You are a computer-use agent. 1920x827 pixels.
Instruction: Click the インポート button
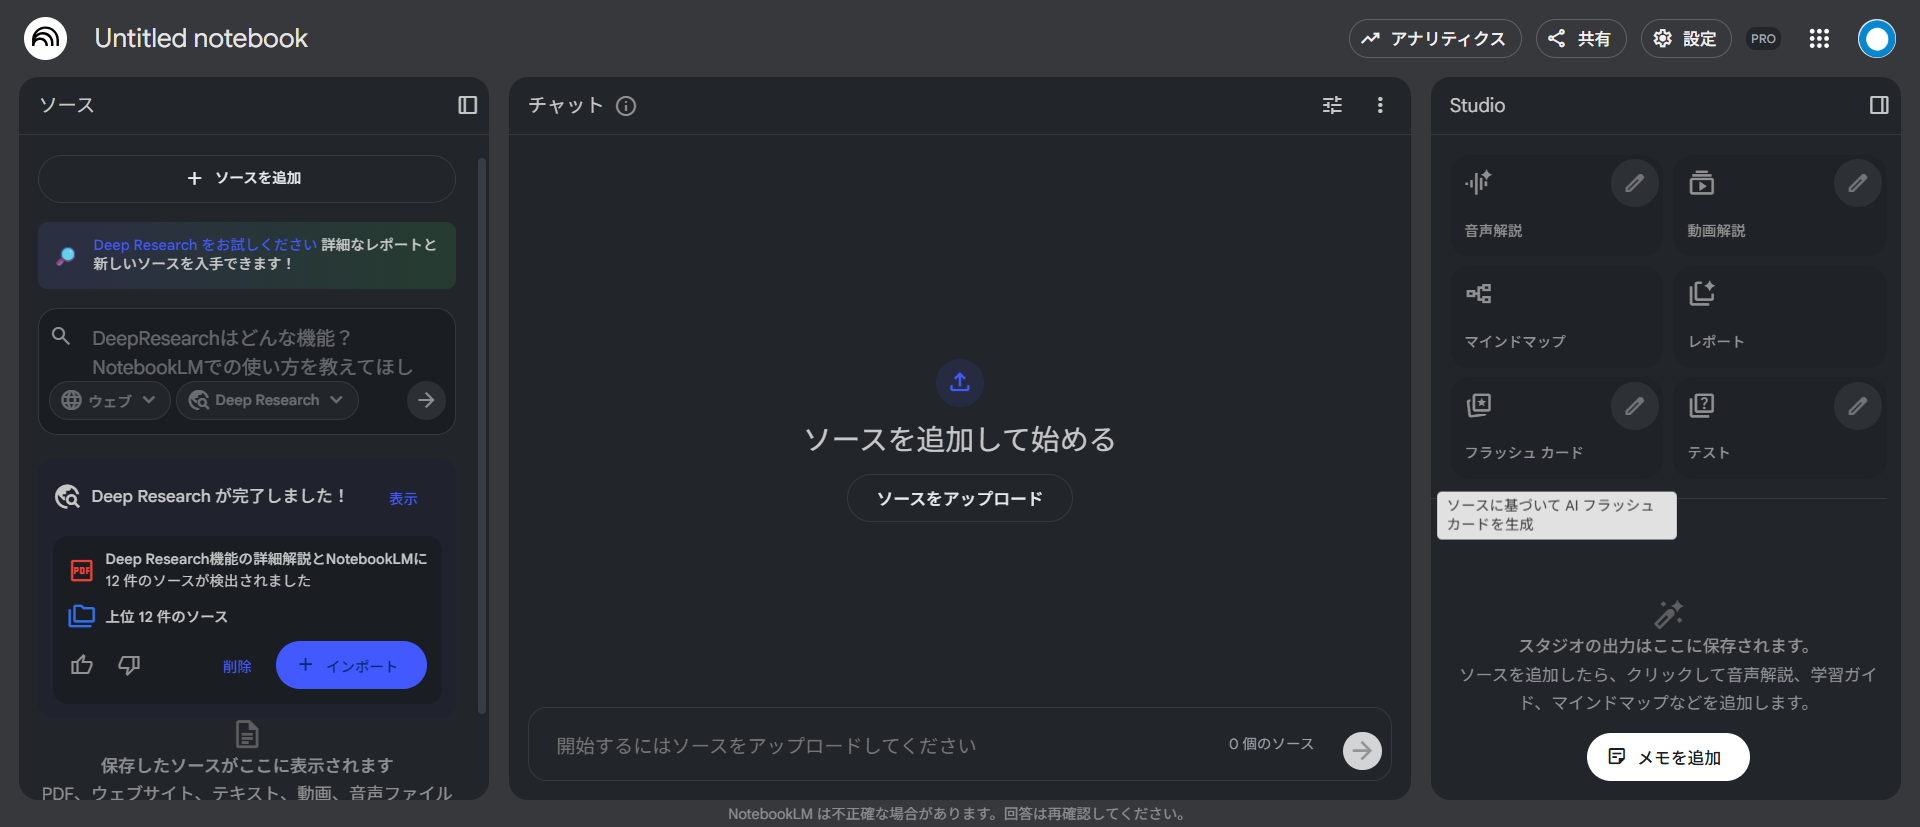click(351, 665)
